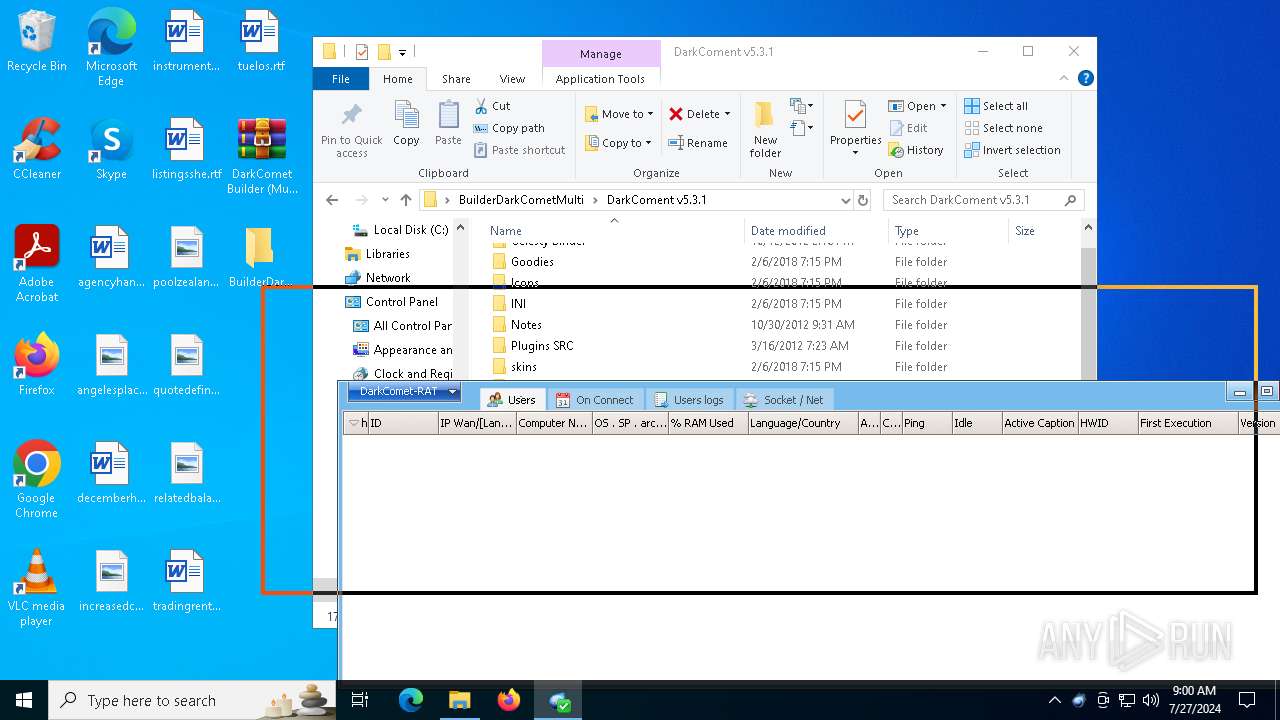Select Network in navigation pane
Image resolution: width=1280 pixels, height=720 pixels.
pyautogui.click(x=377, y=278)
